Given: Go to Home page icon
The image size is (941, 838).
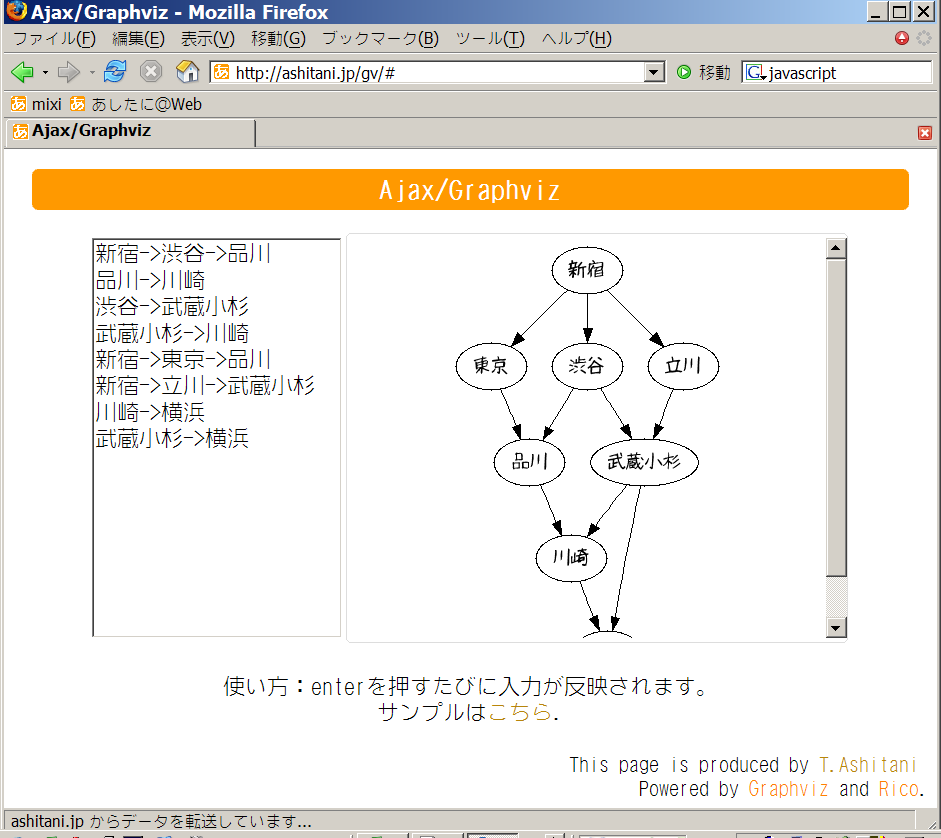Looking at the screenshot, I should pyautogui.click(x=187, y=72).
